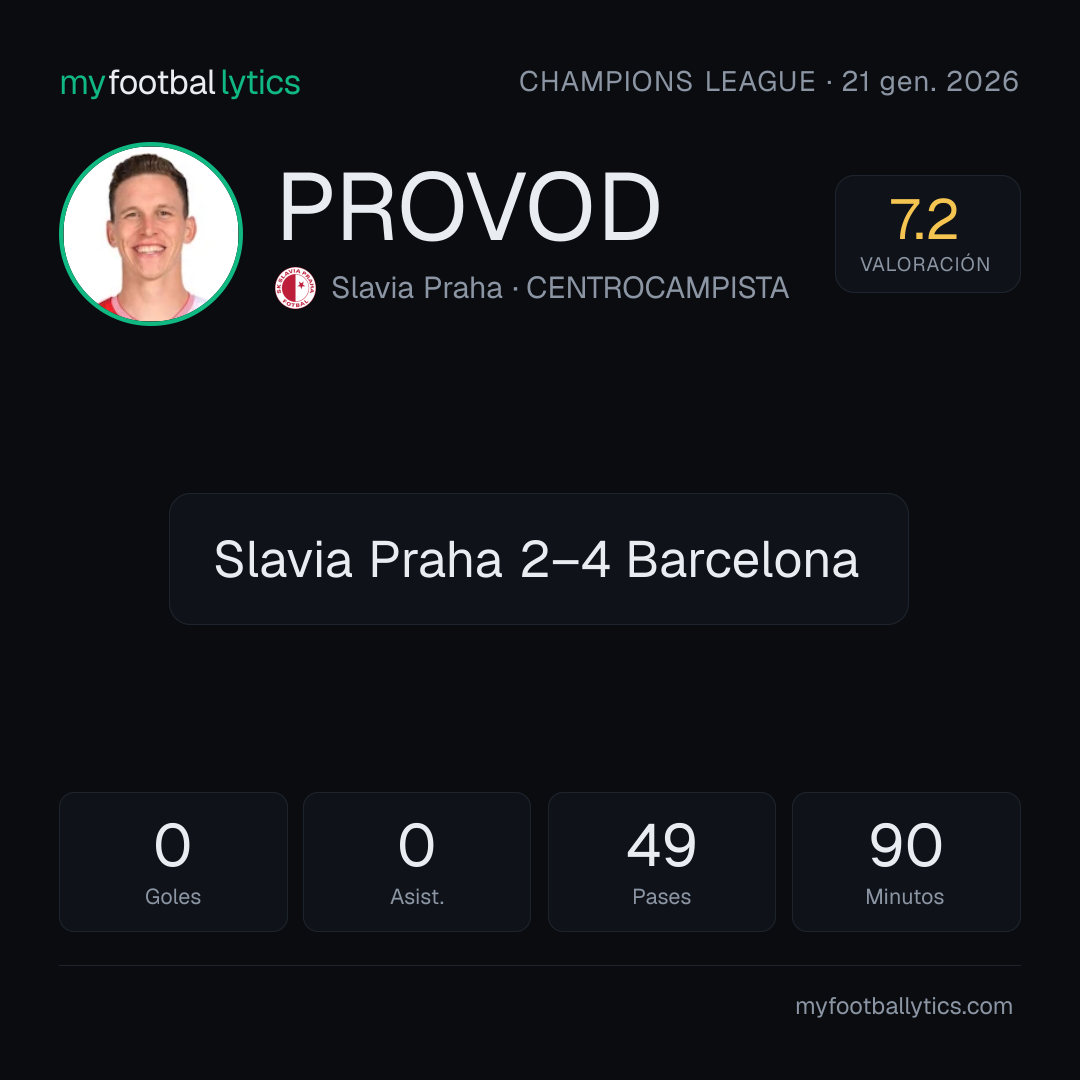Select the PROVOD player name heading
The width and height of the screenshot is (1080, 1080).
[x=469, y=207]
